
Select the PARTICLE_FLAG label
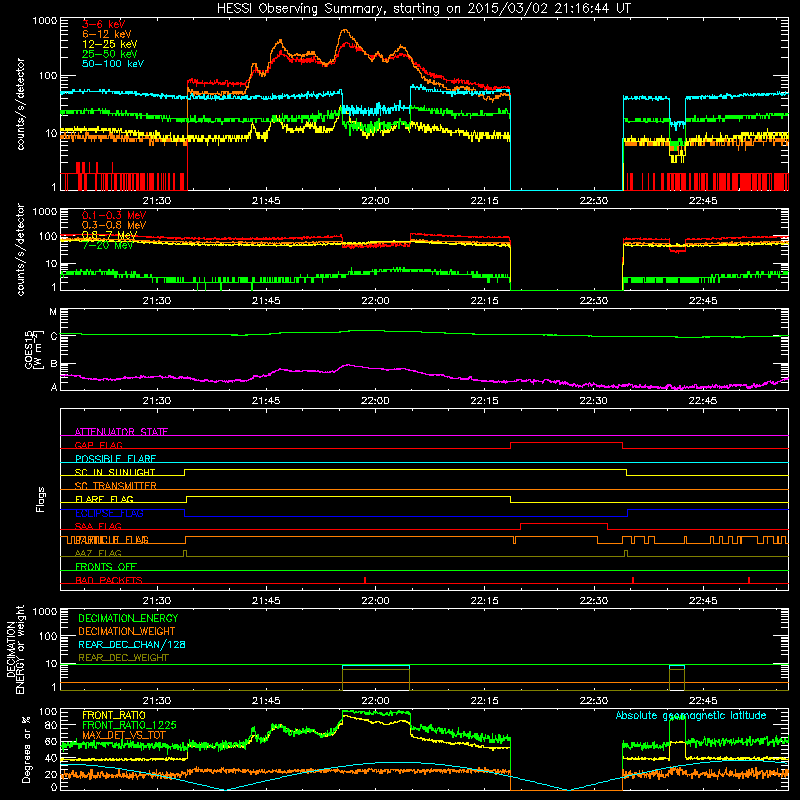pos(112,539)
